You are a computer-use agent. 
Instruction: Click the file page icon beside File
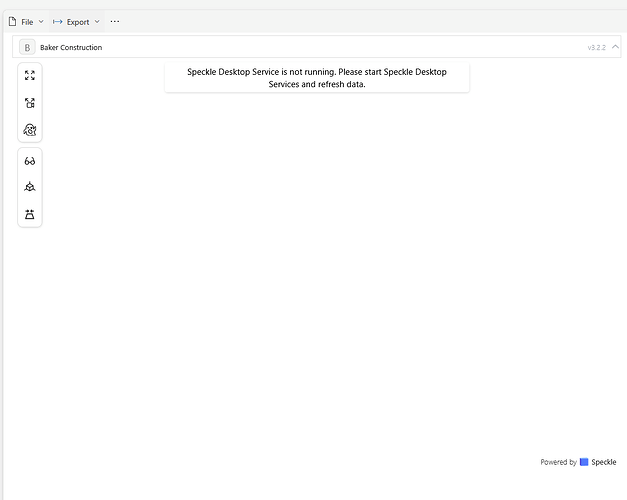[x=13, y=22]
